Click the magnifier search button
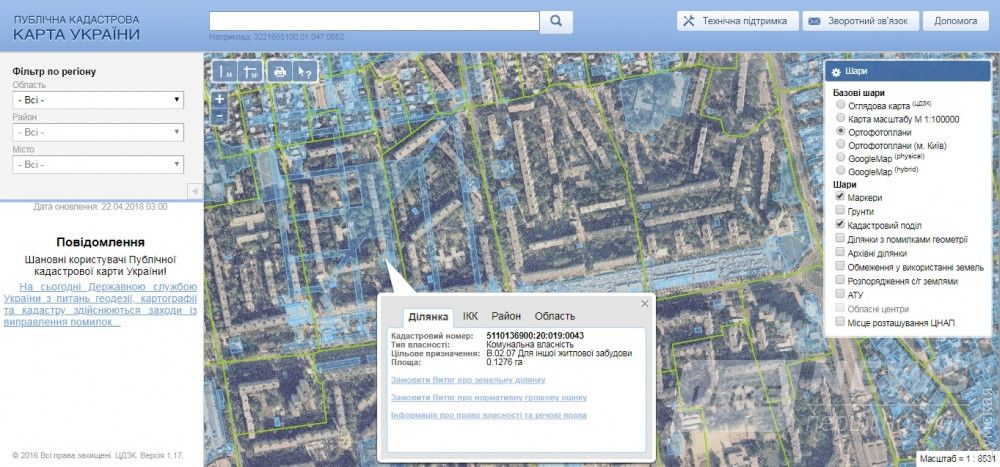1000x467 pixels. point(557,21)
